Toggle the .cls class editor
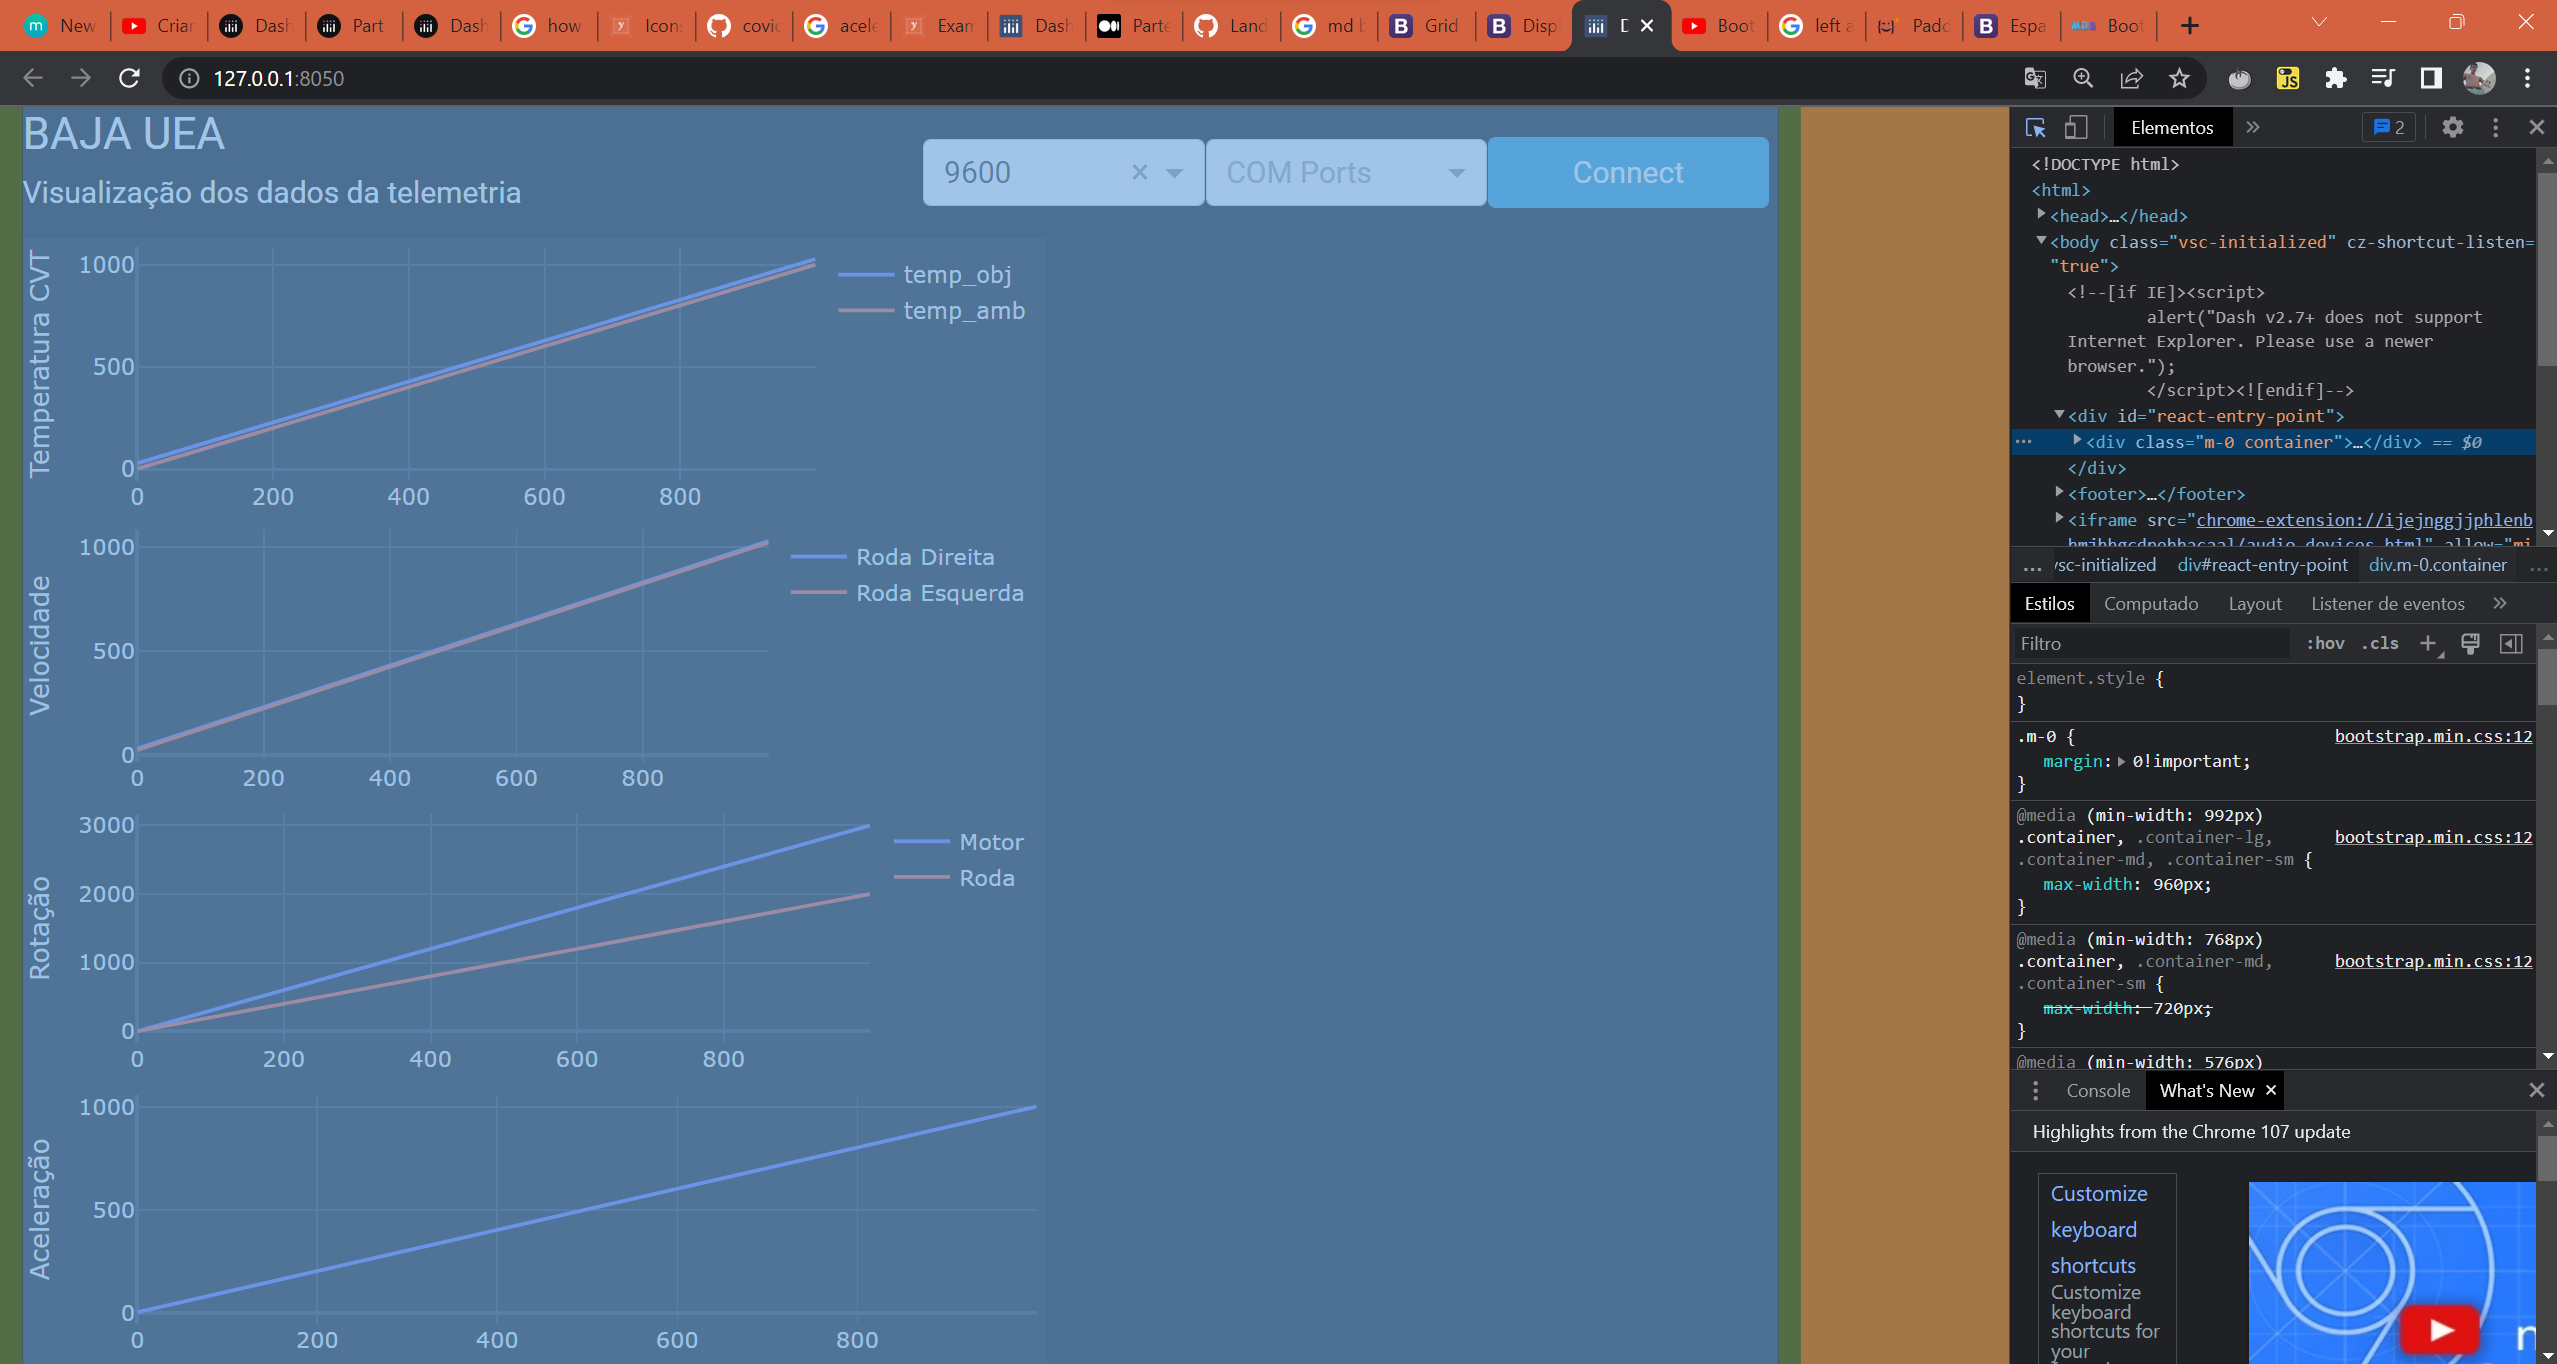 coord(2380,643)
